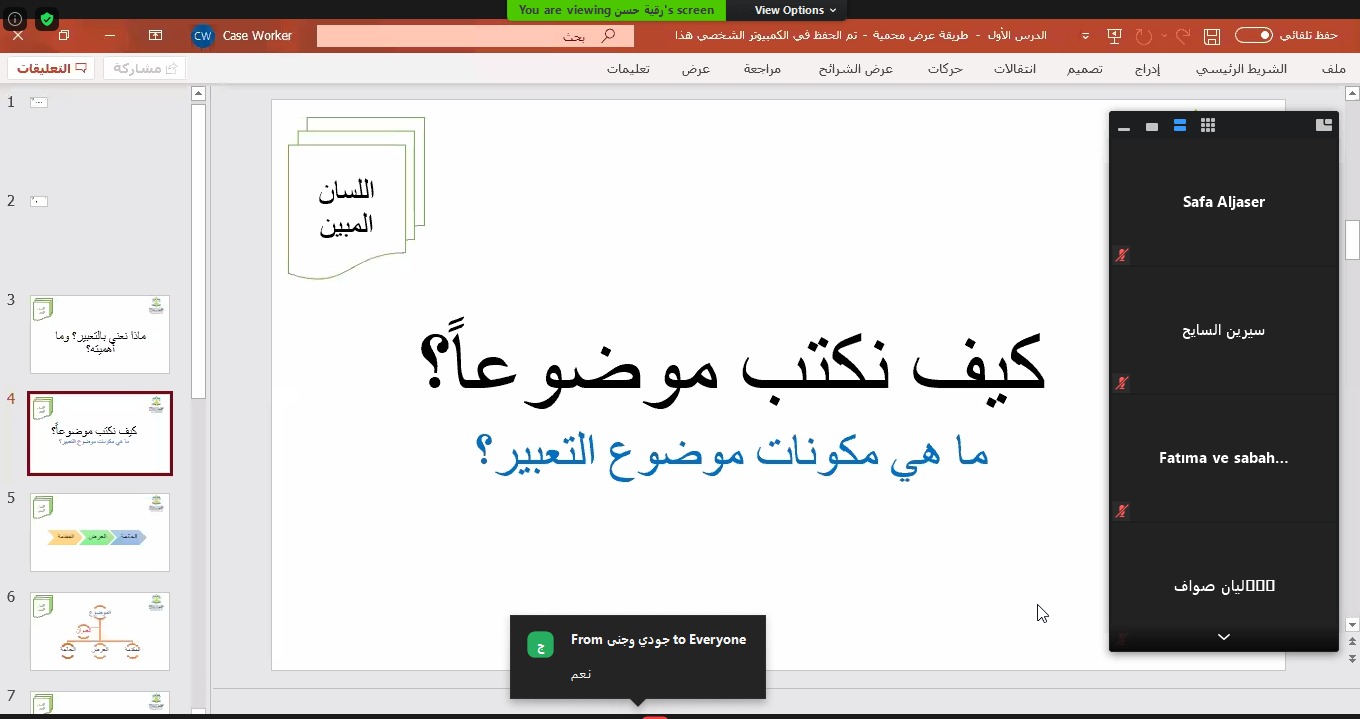Open the مراجعة (Review) tab
The height and width of the screenshot is (719, 1360).
click(x=762, y=69)
